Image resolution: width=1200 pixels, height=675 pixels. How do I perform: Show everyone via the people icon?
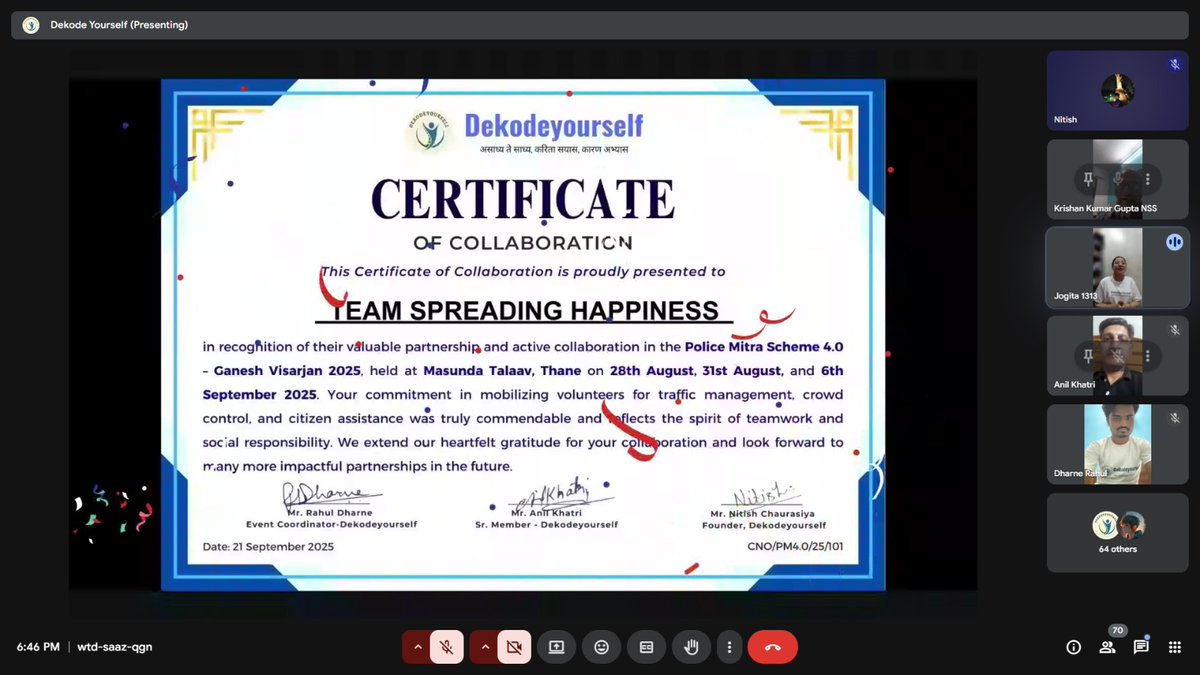1107,647
